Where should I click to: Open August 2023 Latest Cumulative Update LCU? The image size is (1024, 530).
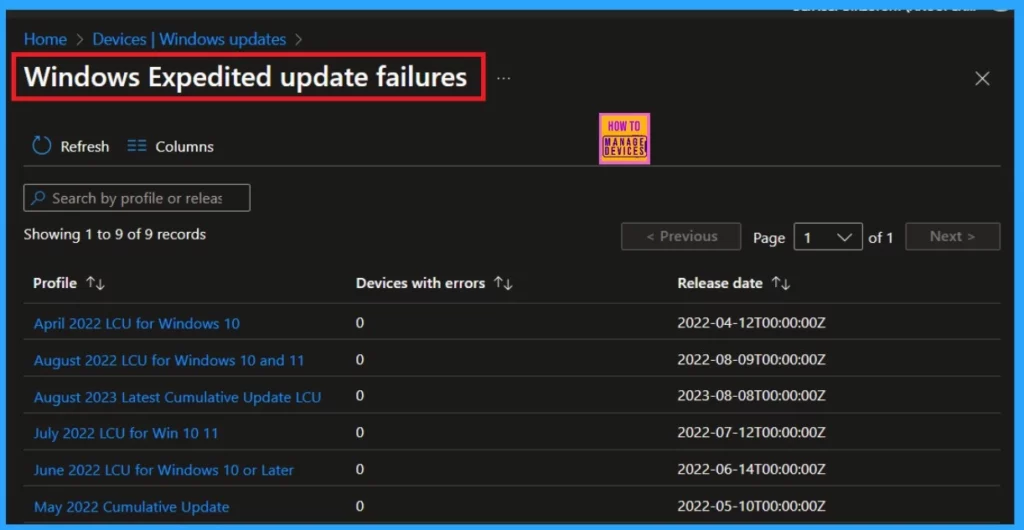click(x=178, y=397)
